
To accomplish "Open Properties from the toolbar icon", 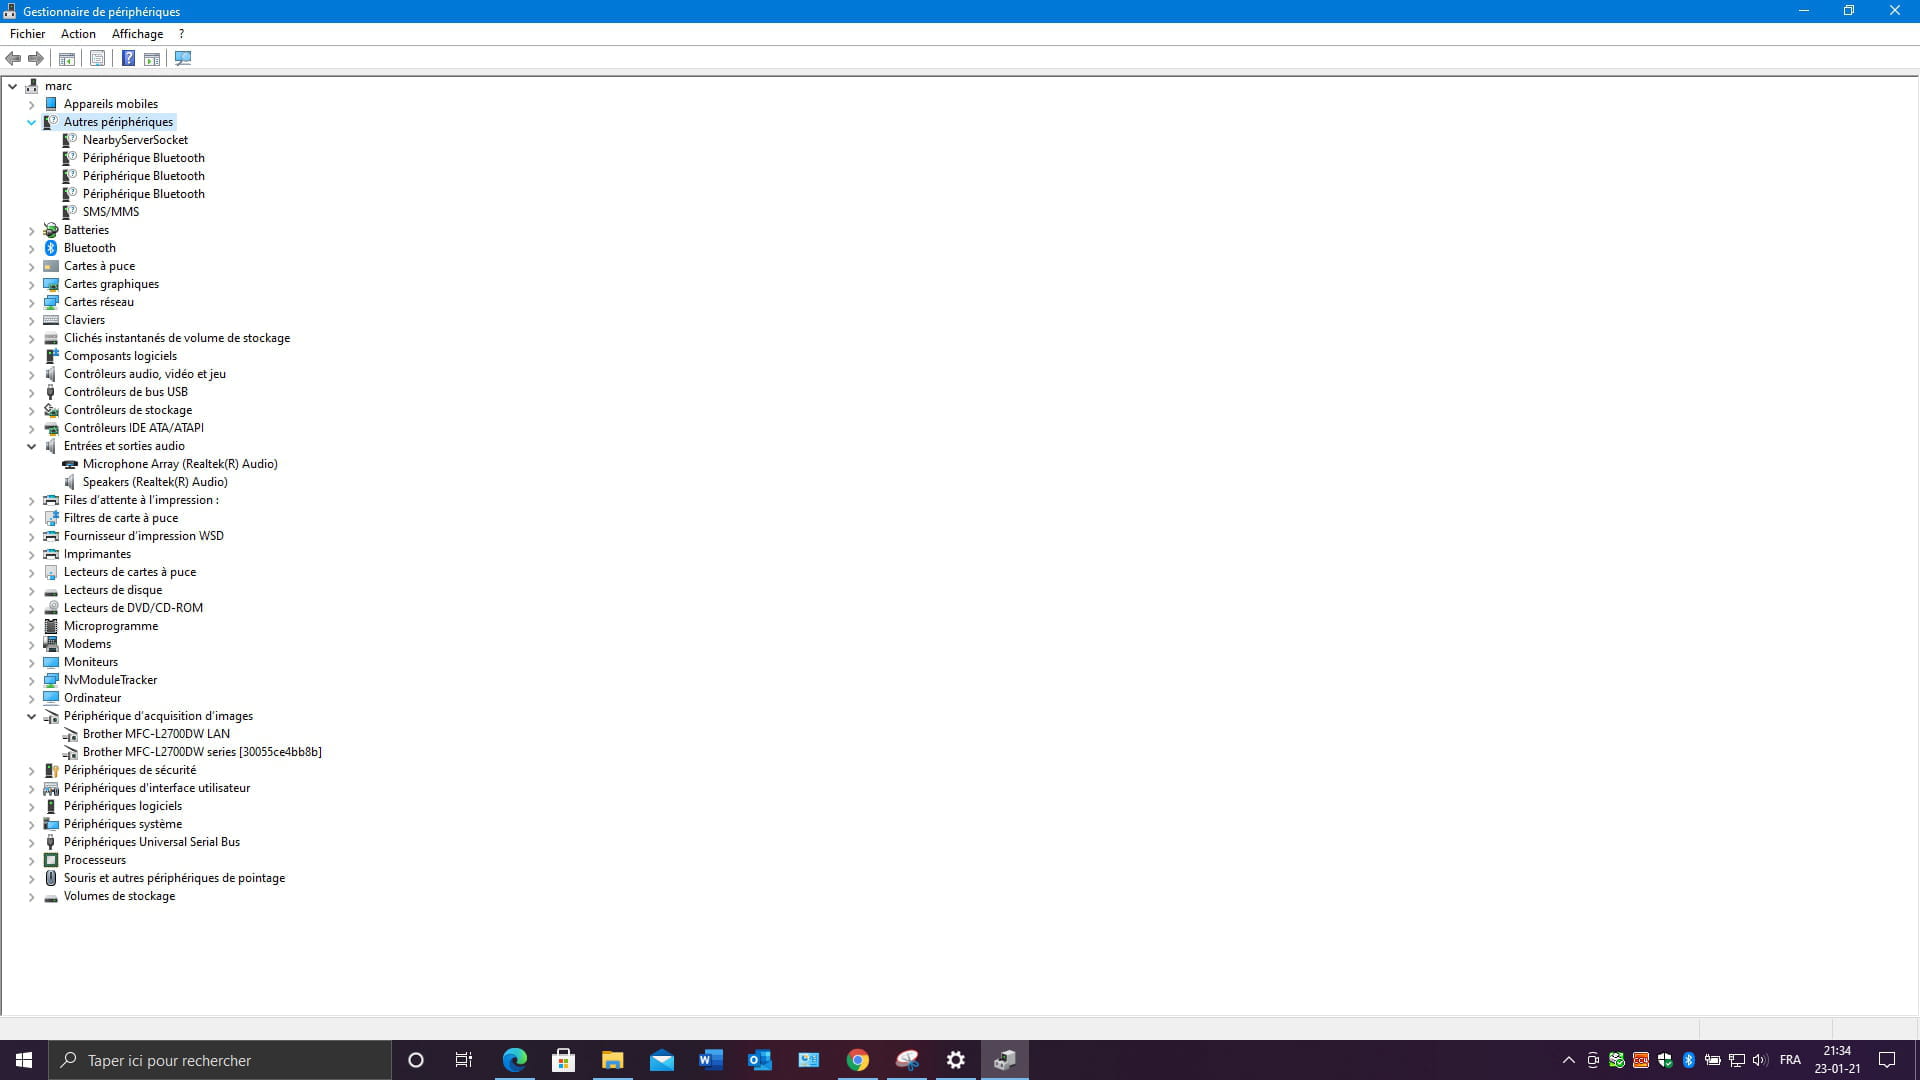I will coord(97,58).
